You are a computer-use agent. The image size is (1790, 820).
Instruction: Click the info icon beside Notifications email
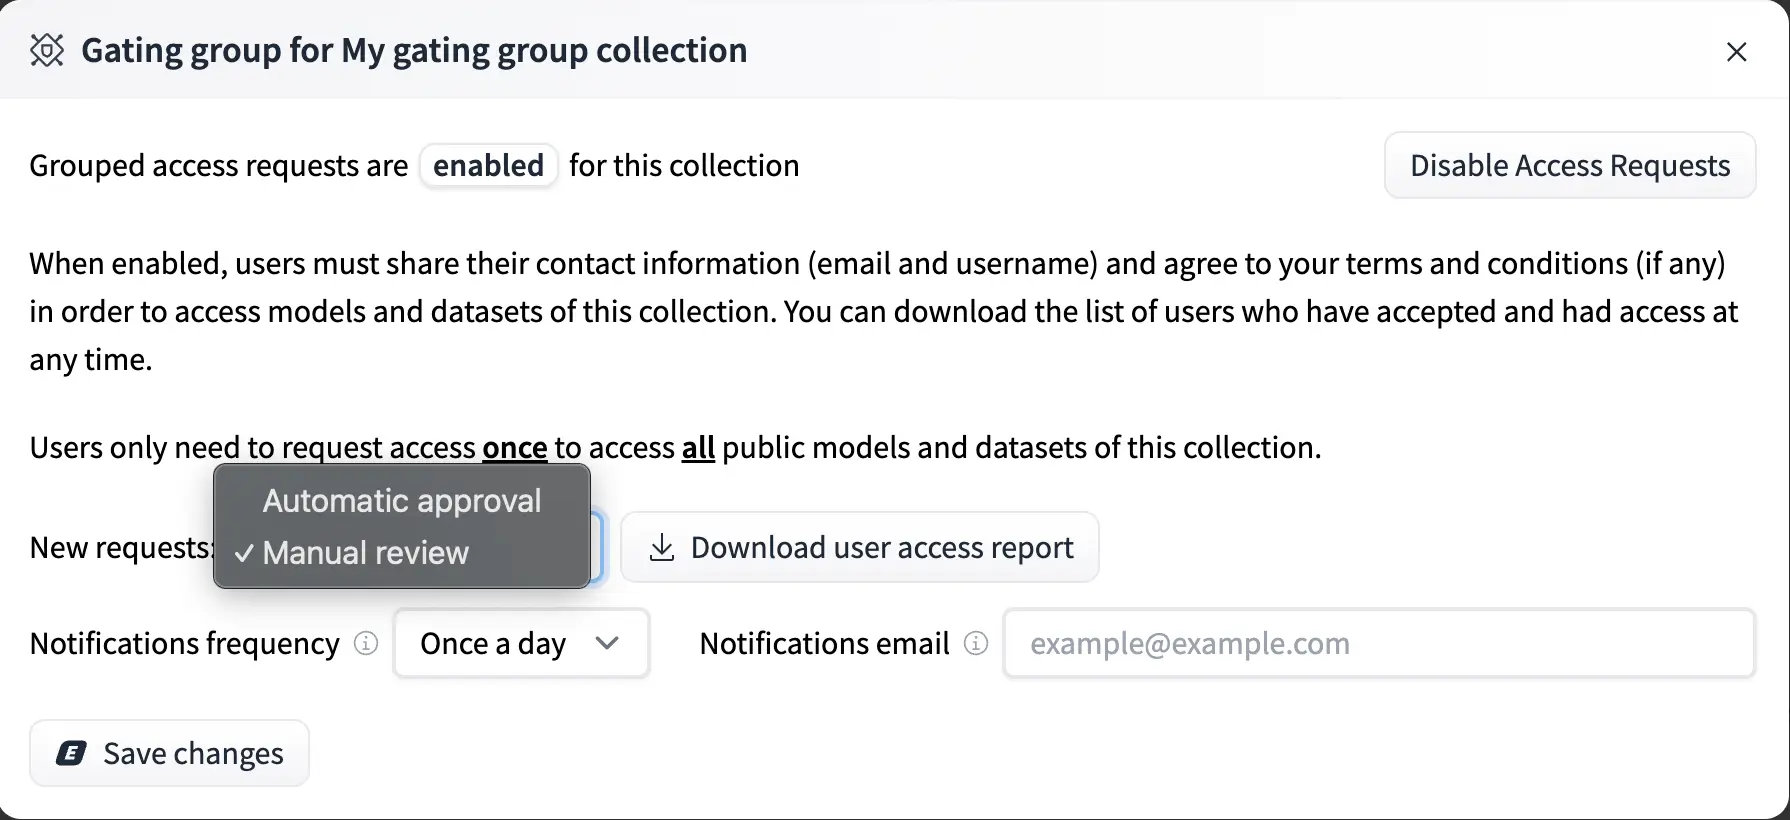[x=975, y=643]
